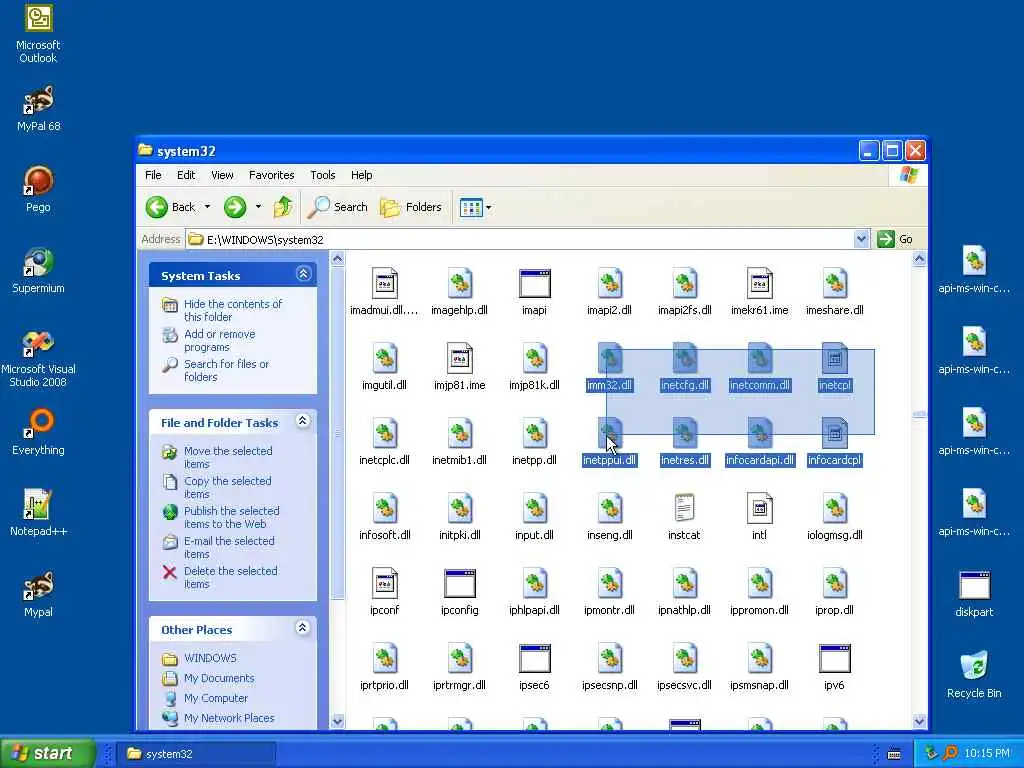Viewport: 1024px width, 768px height.
Task: Expand the Address bar dropdown
Action: point(861,239)
